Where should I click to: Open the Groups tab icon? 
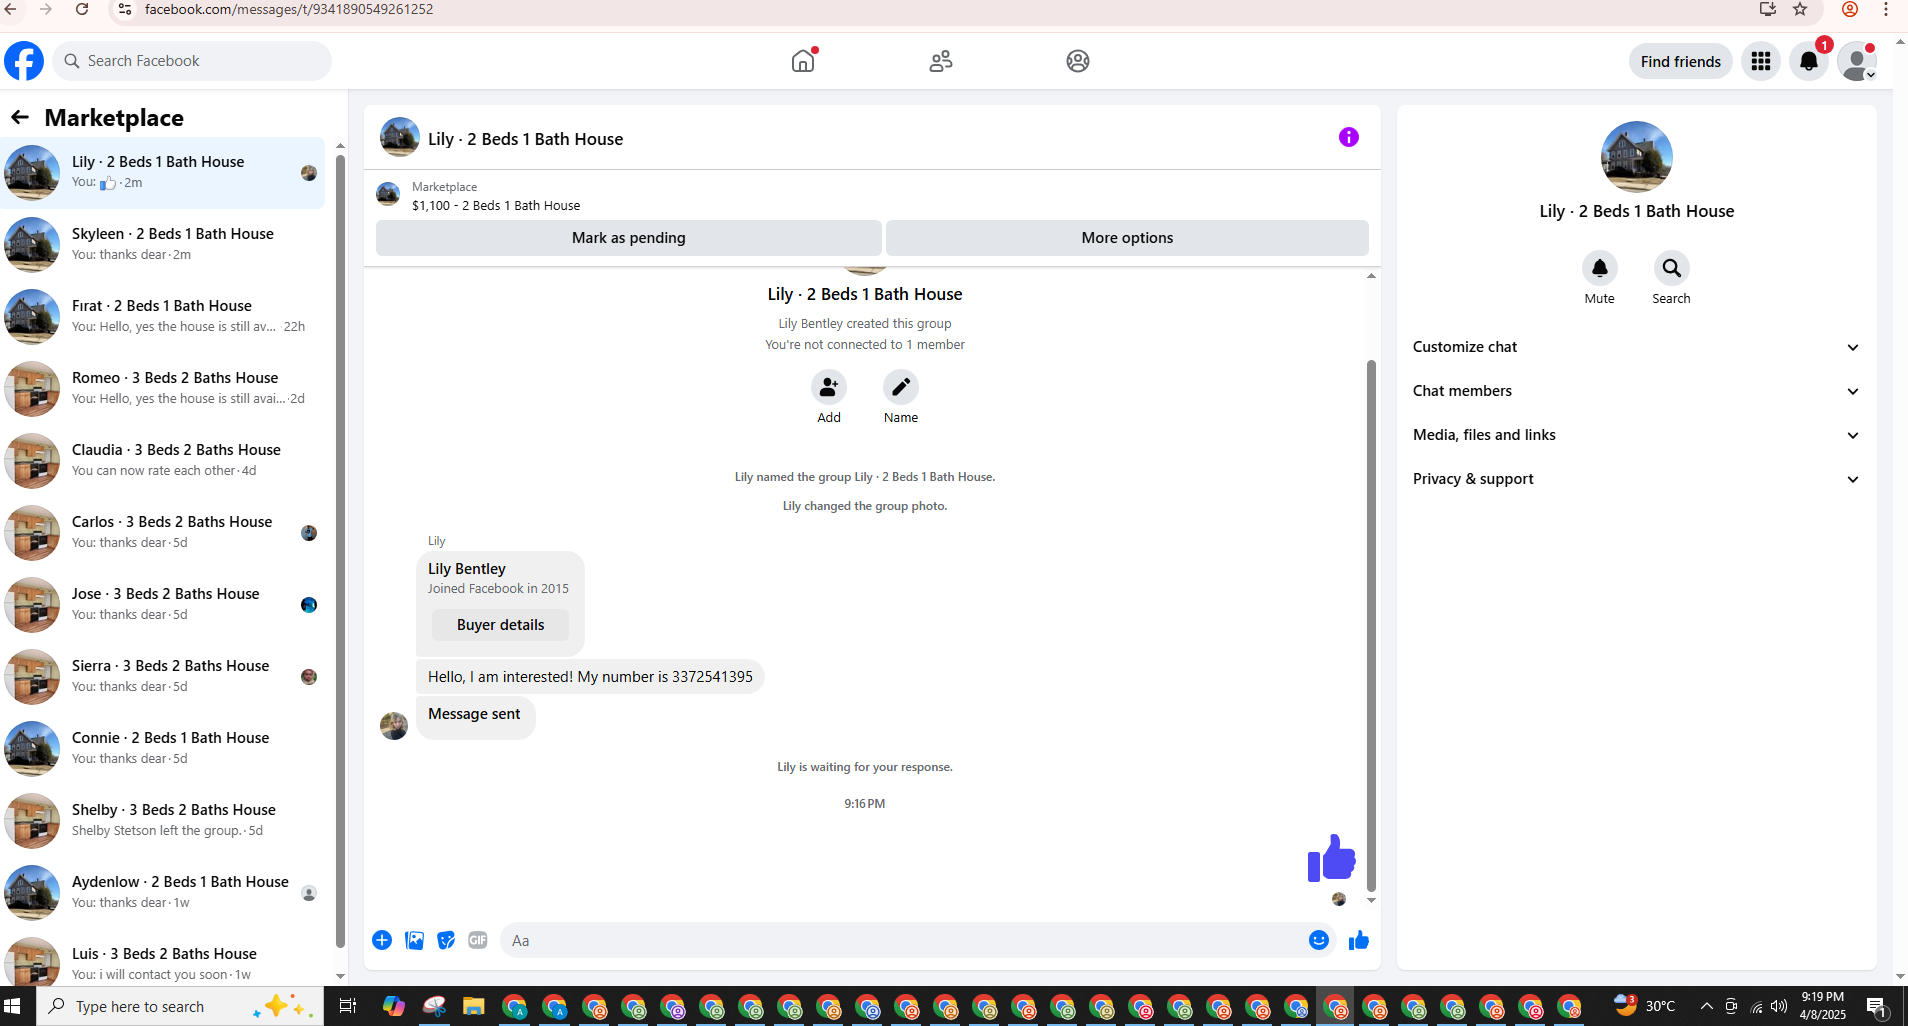(x=1078, y=61)
